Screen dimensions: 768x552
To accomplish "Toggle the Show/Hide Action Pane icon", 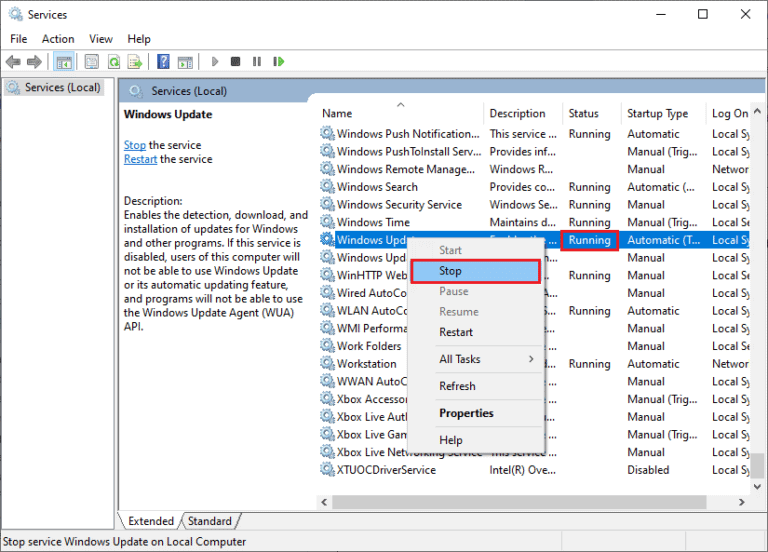I will 185,62.
